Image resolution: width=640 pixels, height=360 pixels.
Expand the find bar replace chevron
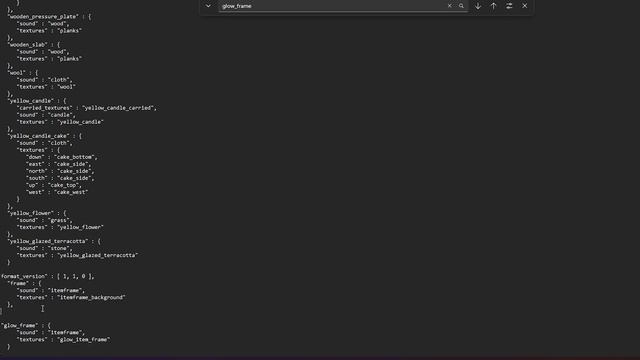[208, 6]
